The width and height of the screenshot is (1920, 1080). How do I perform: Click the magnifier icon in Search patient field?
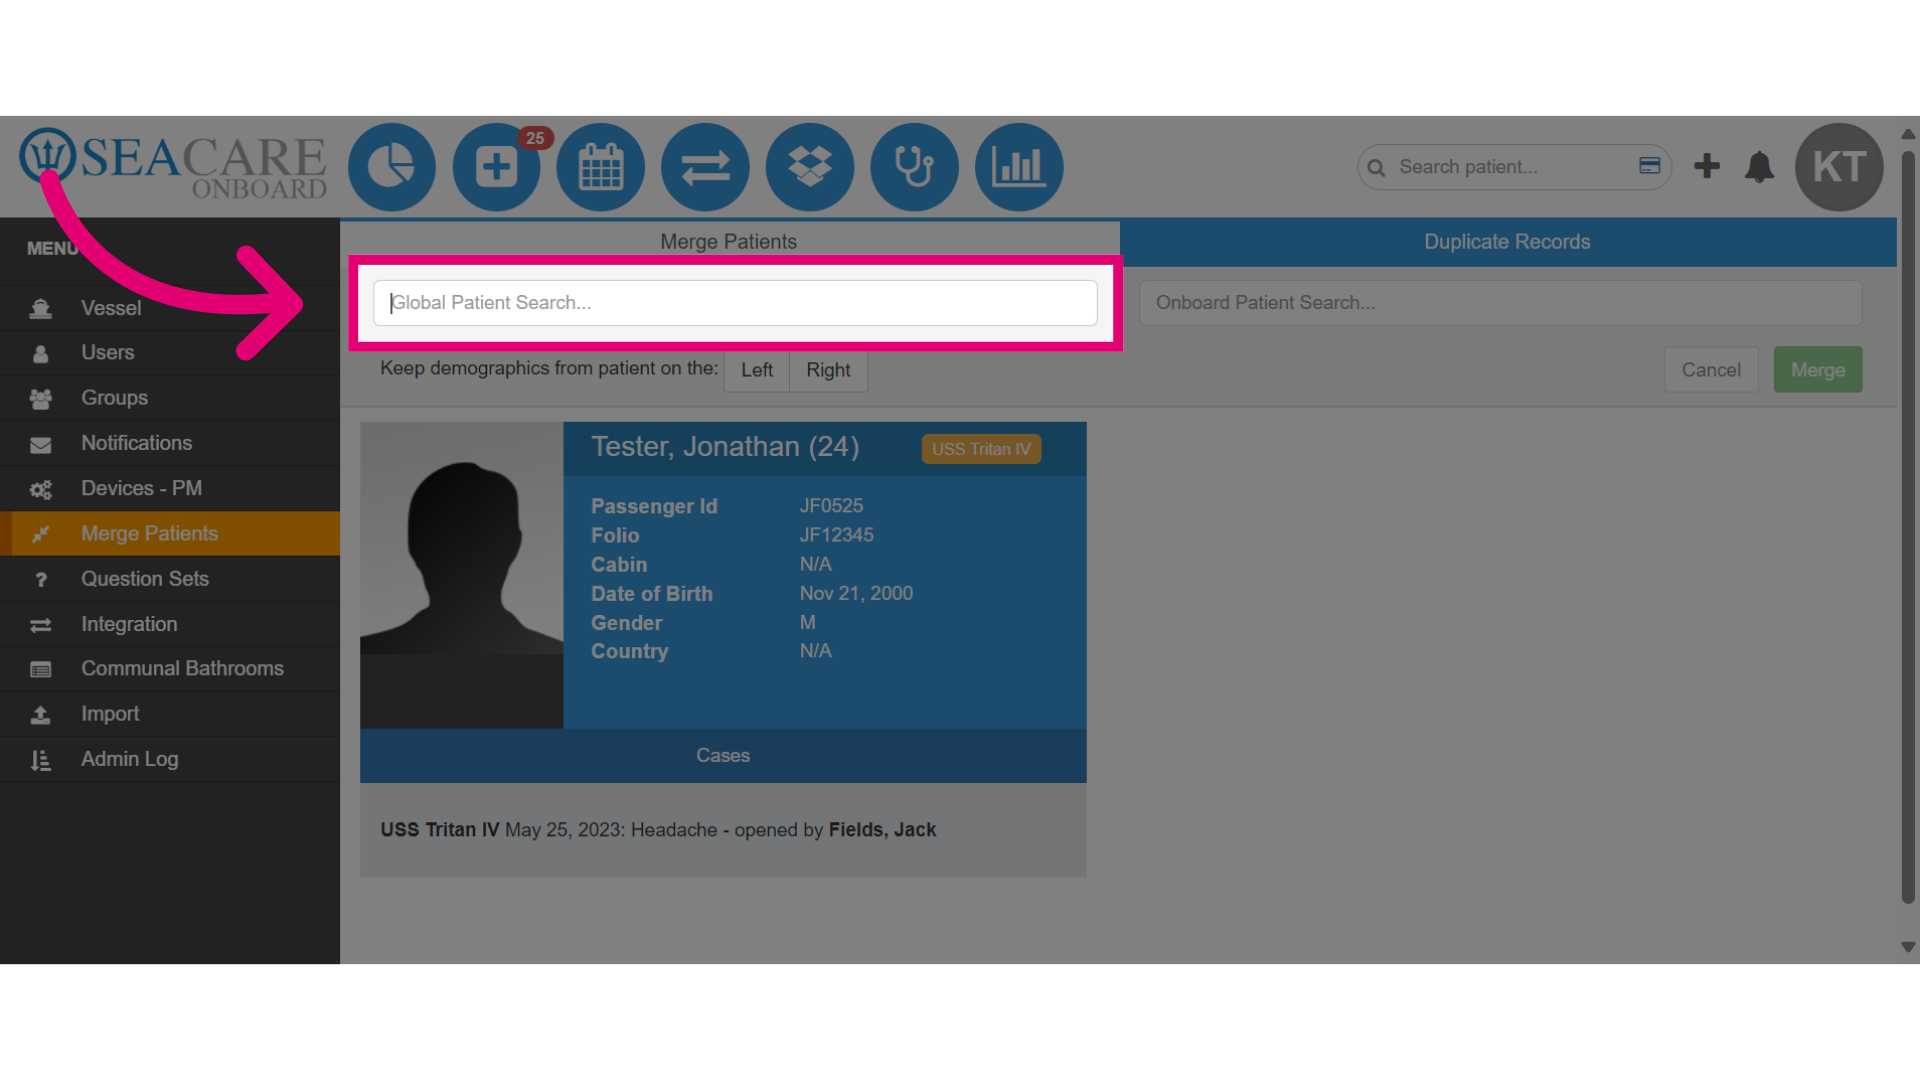tap(1377, 168)
